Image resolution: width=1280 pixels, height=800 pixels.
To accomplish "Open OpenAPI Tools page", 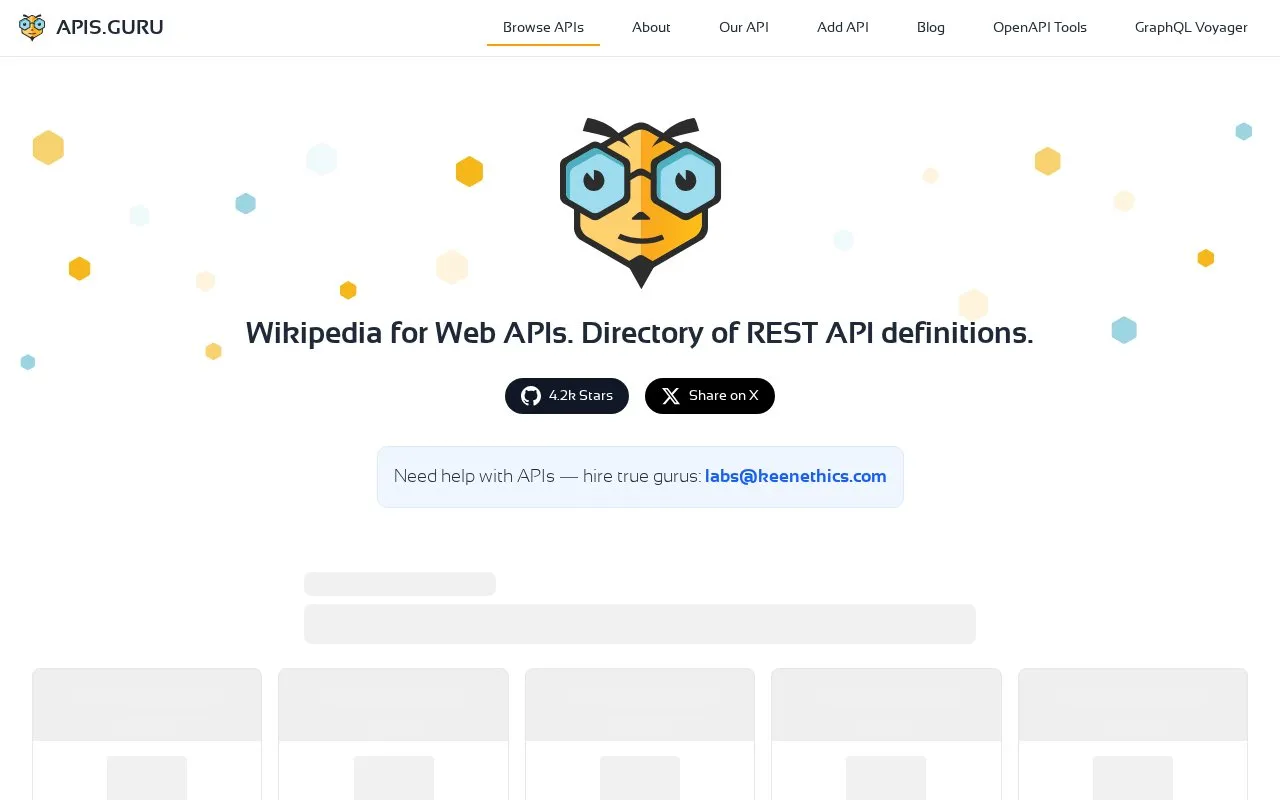I will (1040, 27).
